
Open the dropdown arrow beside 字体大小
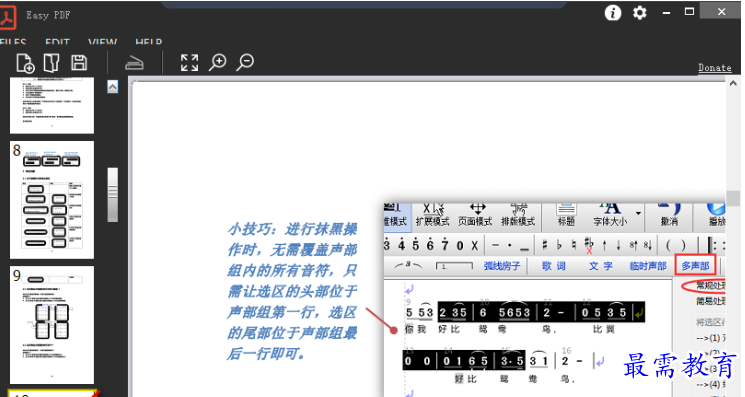638,213
